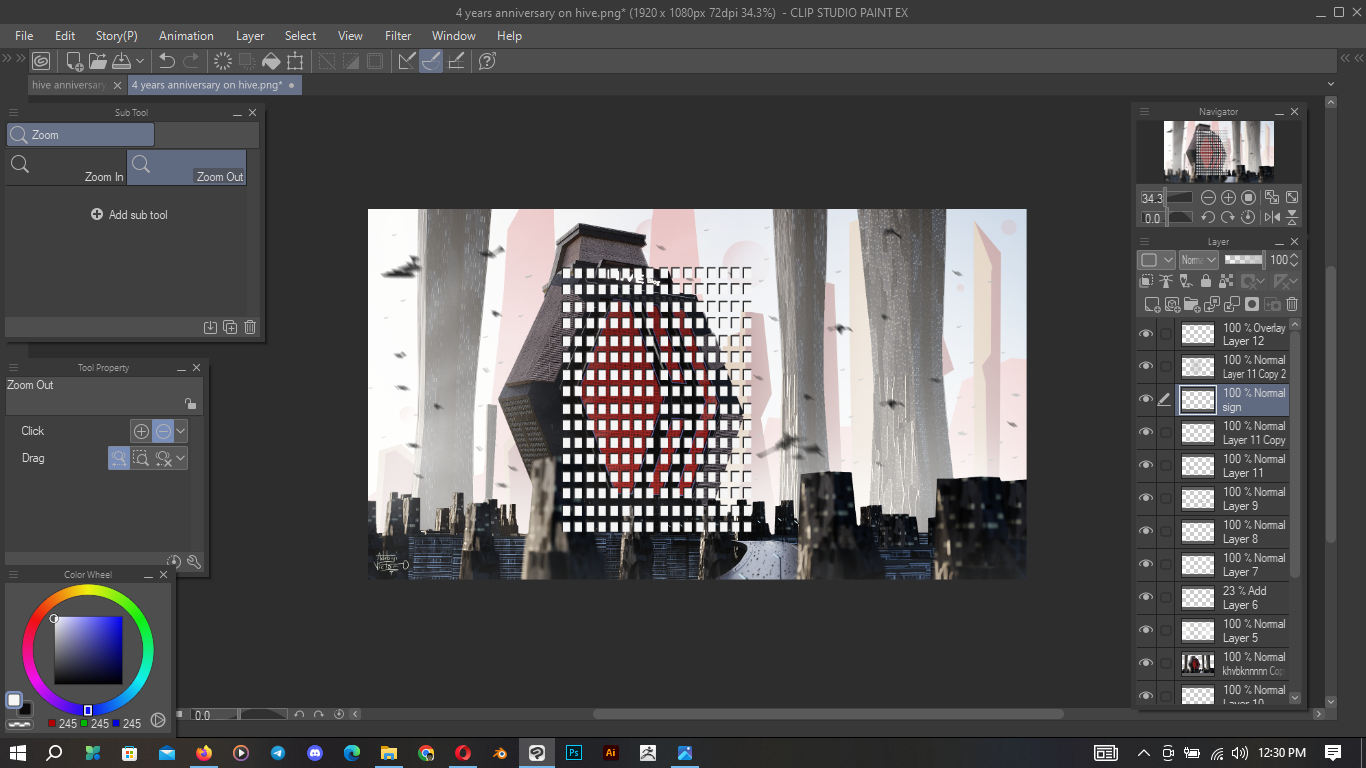Open Layer panel hamburger menu
This screenshot has width=1366, height=768.
[1145, 242]
